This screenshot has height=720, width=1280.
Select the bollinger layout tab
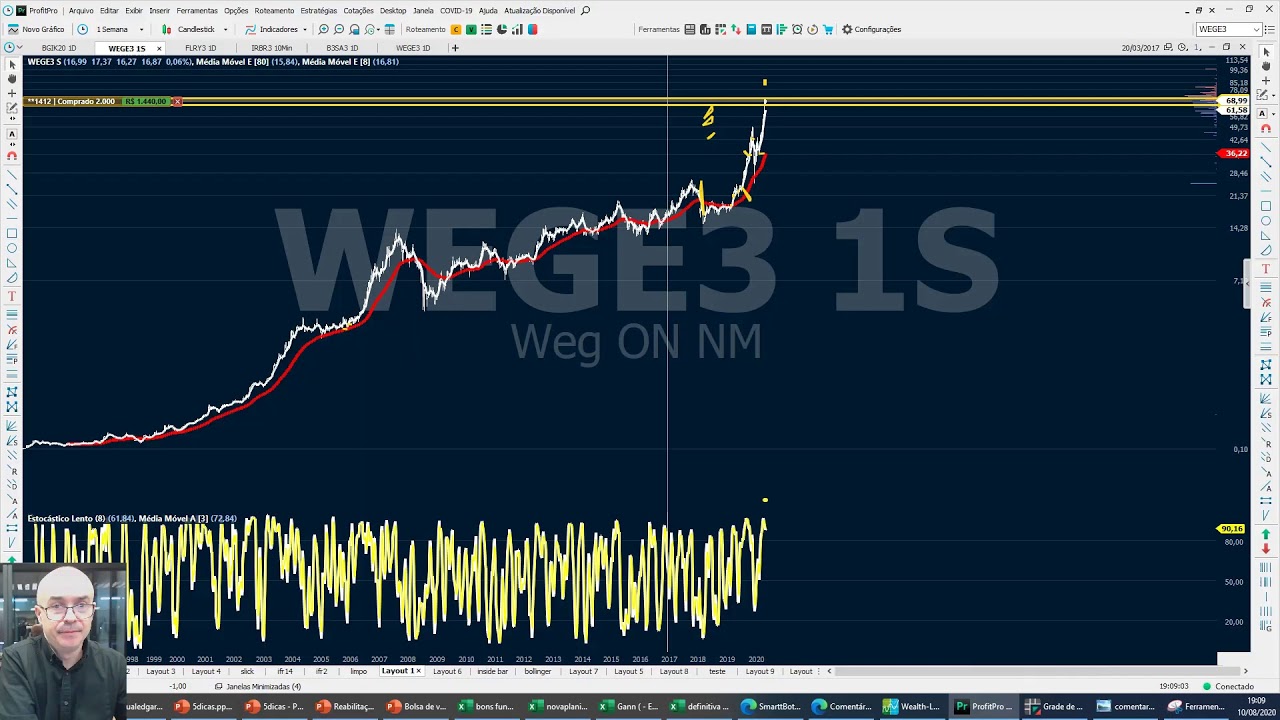coord(538,671)
